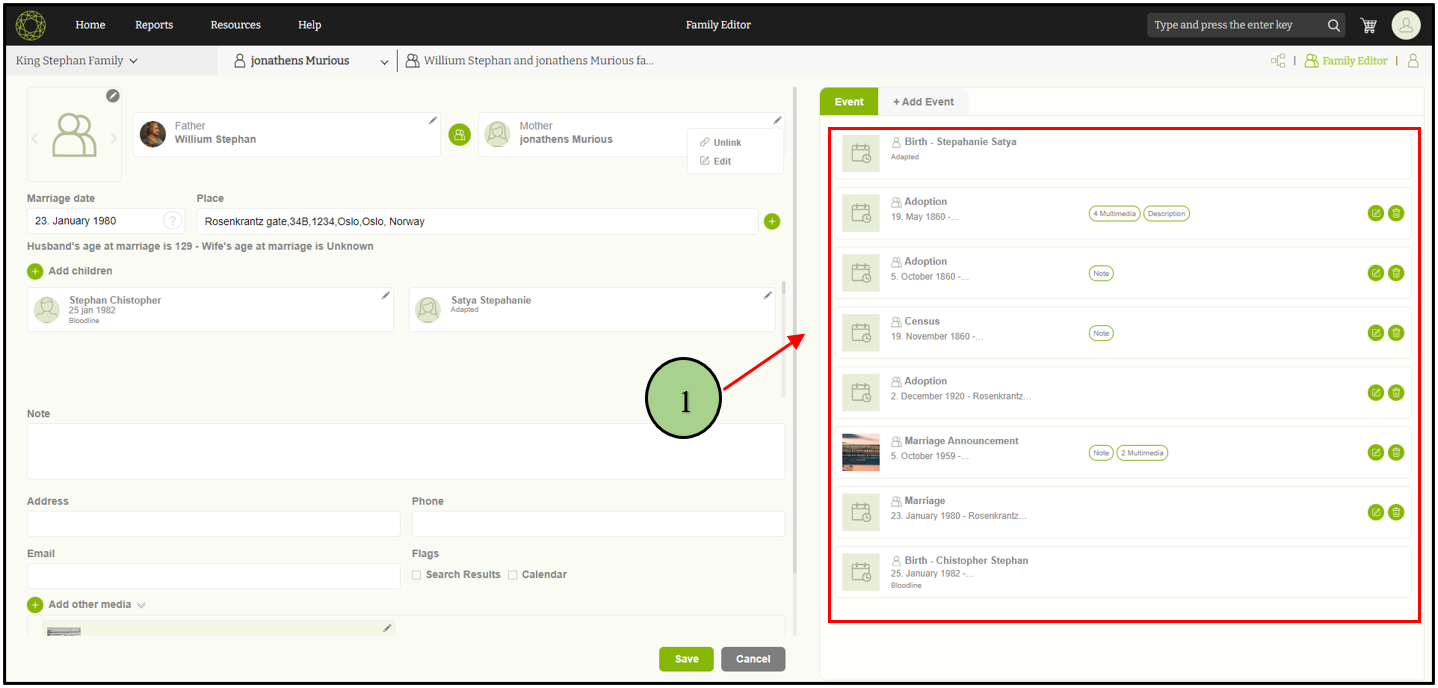
Task: Switch to the Add Event tab
Action: [x=922, y=102]
